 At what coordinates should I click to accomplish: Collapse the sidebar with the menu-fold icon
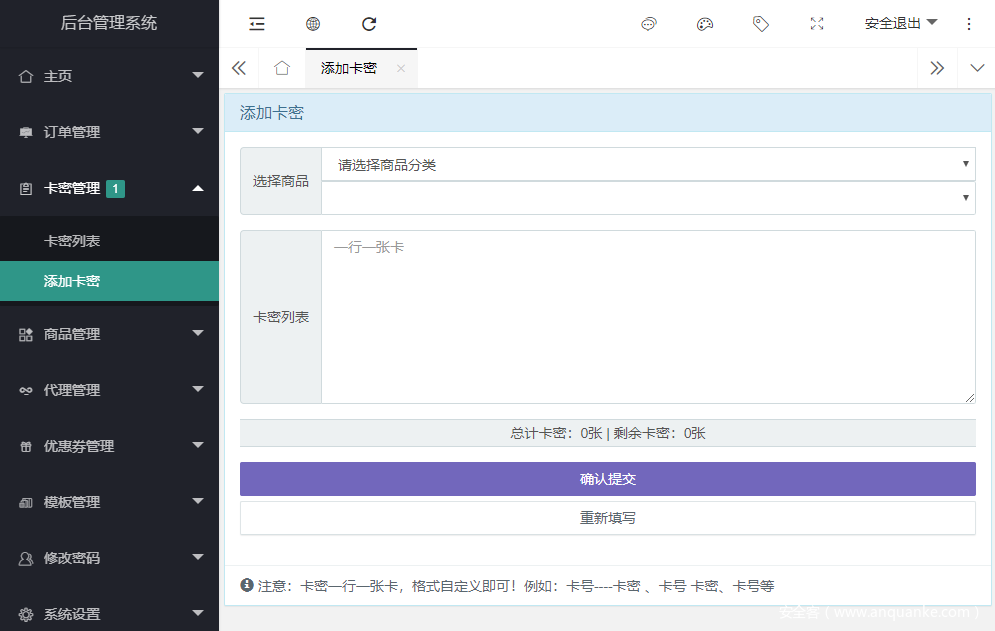(257, 24)
